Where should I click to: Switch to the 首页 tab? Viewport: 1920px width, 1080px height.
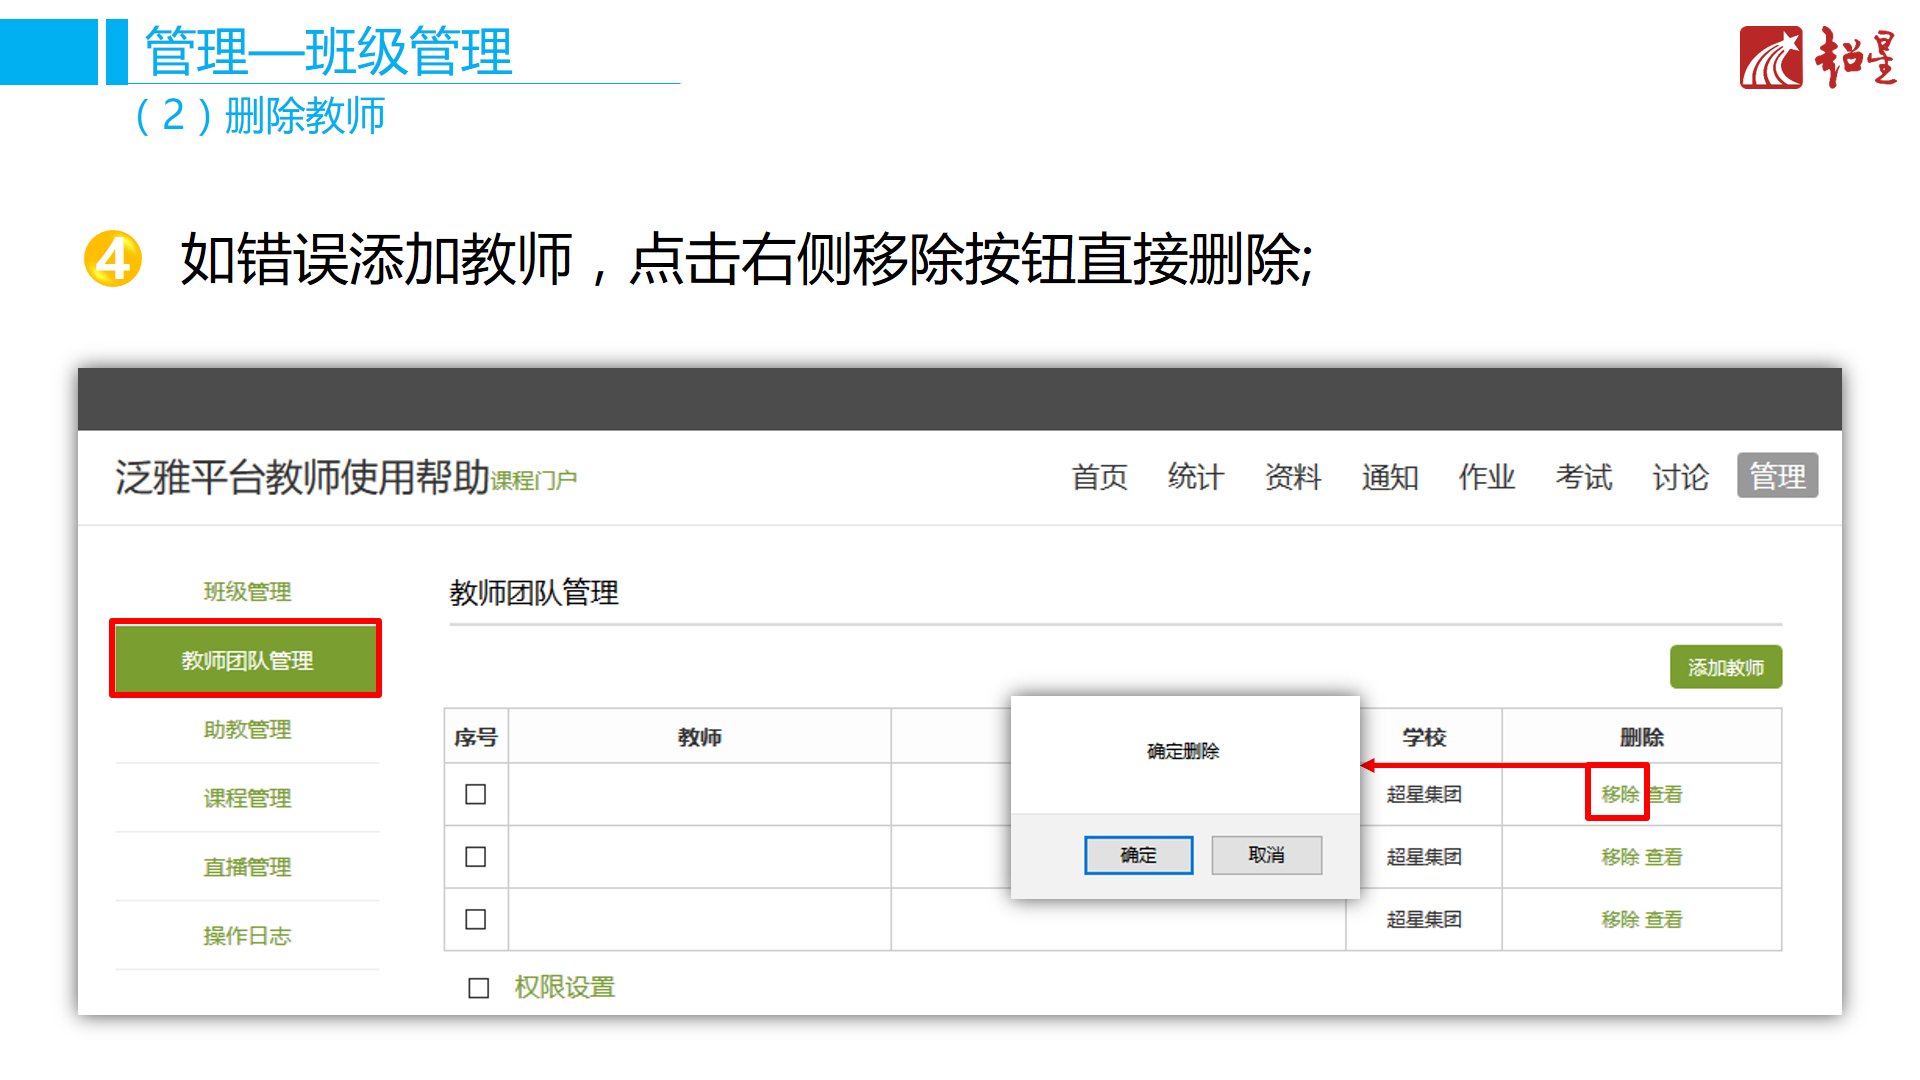[1099, 477]
